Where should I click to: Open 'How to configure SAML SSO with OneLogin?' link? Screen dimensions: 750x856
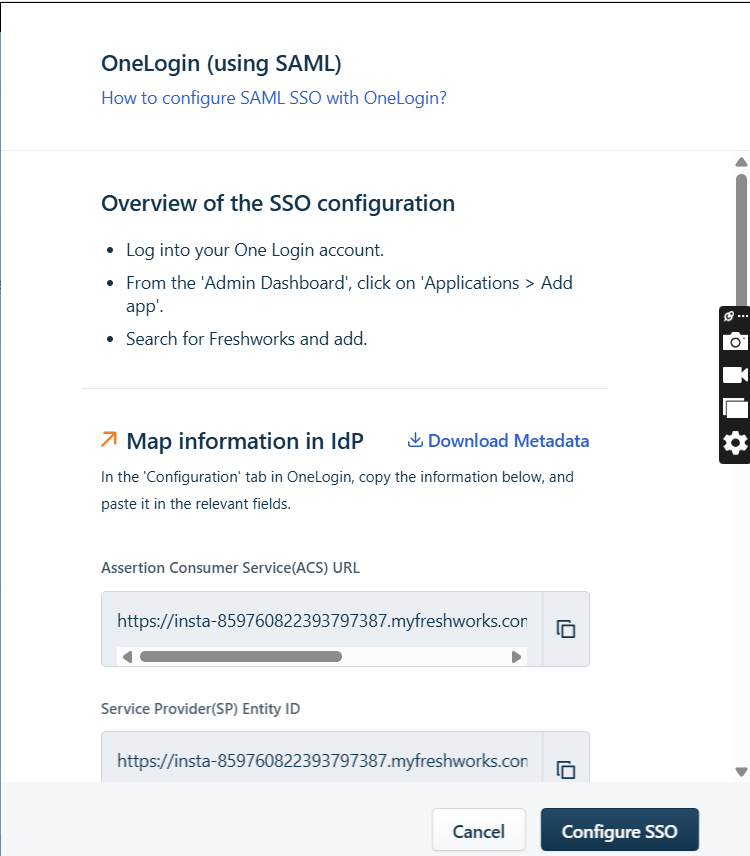pyautogui.click(x=274, y=98)
